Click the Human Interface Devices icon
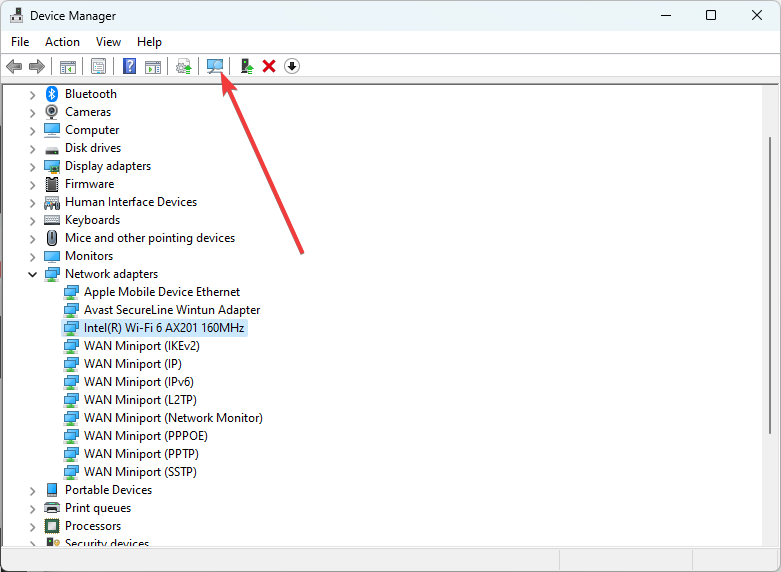This screenshot has width=781, height=572. (52, 202)
